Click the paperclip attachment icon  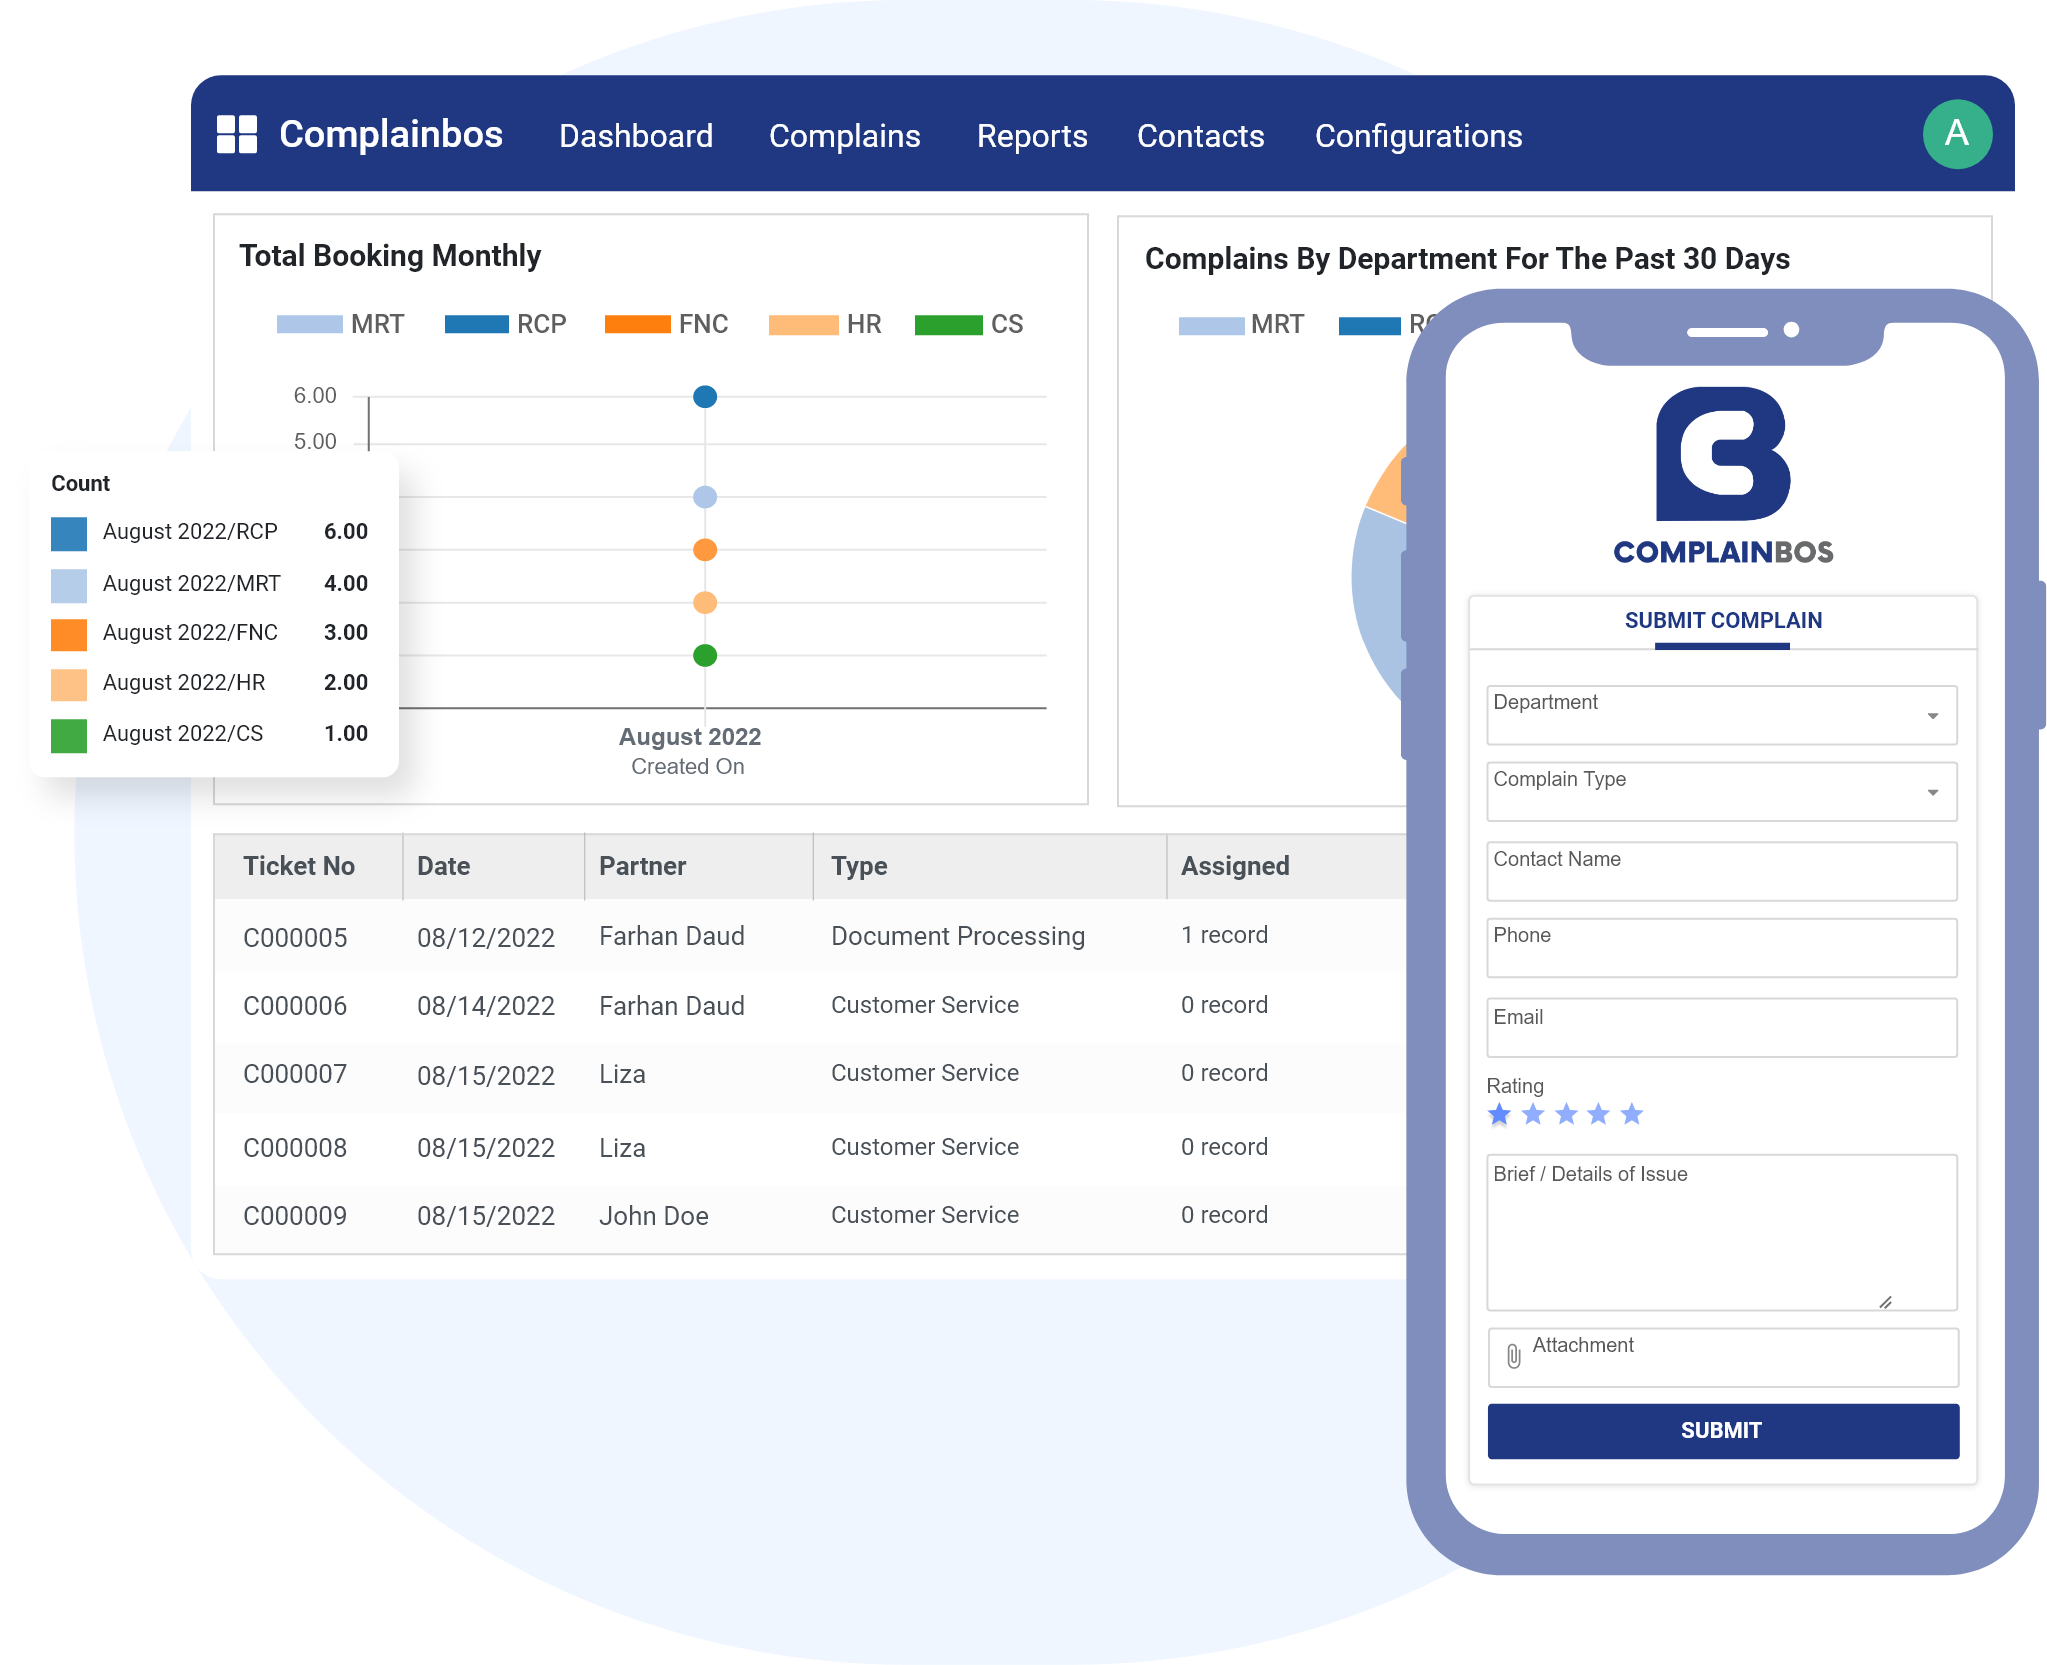pyautogui.click(x=1513, y=1356)
